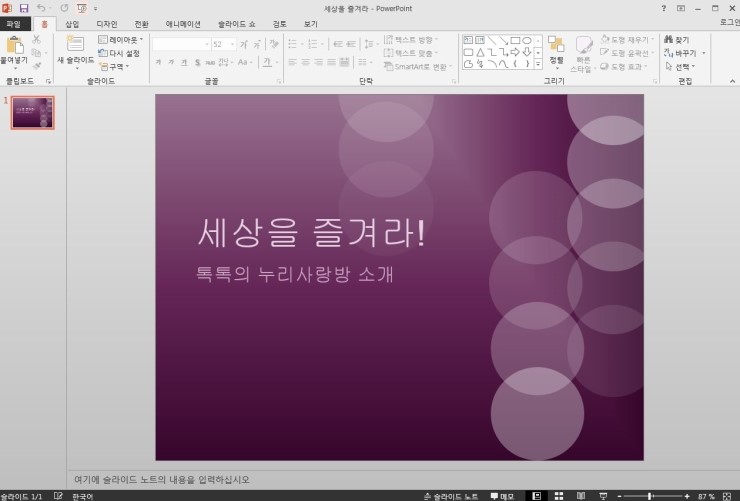Switch to Slide Sorter view in status bar

[558, 496]
